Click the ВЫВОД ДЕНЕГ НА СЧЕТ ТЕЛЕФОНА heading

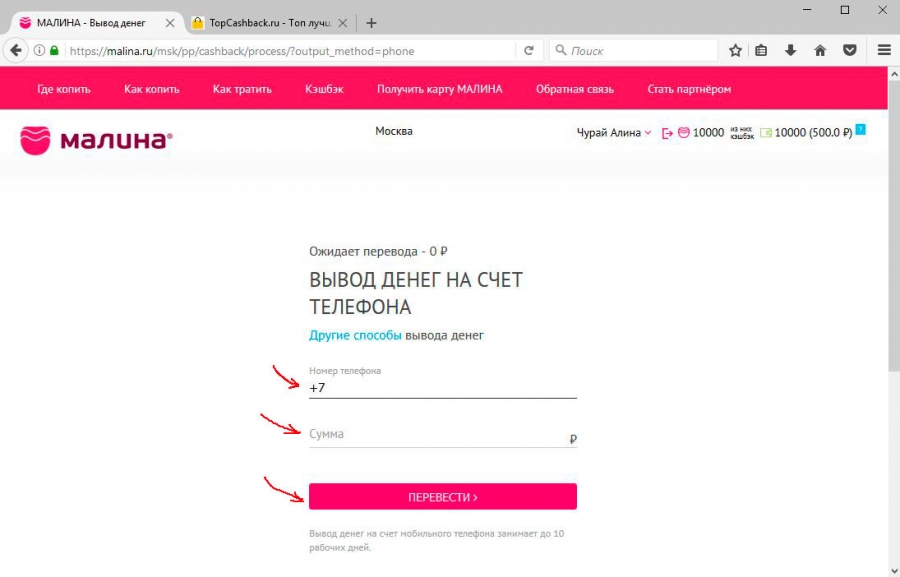tap(416, 293)
